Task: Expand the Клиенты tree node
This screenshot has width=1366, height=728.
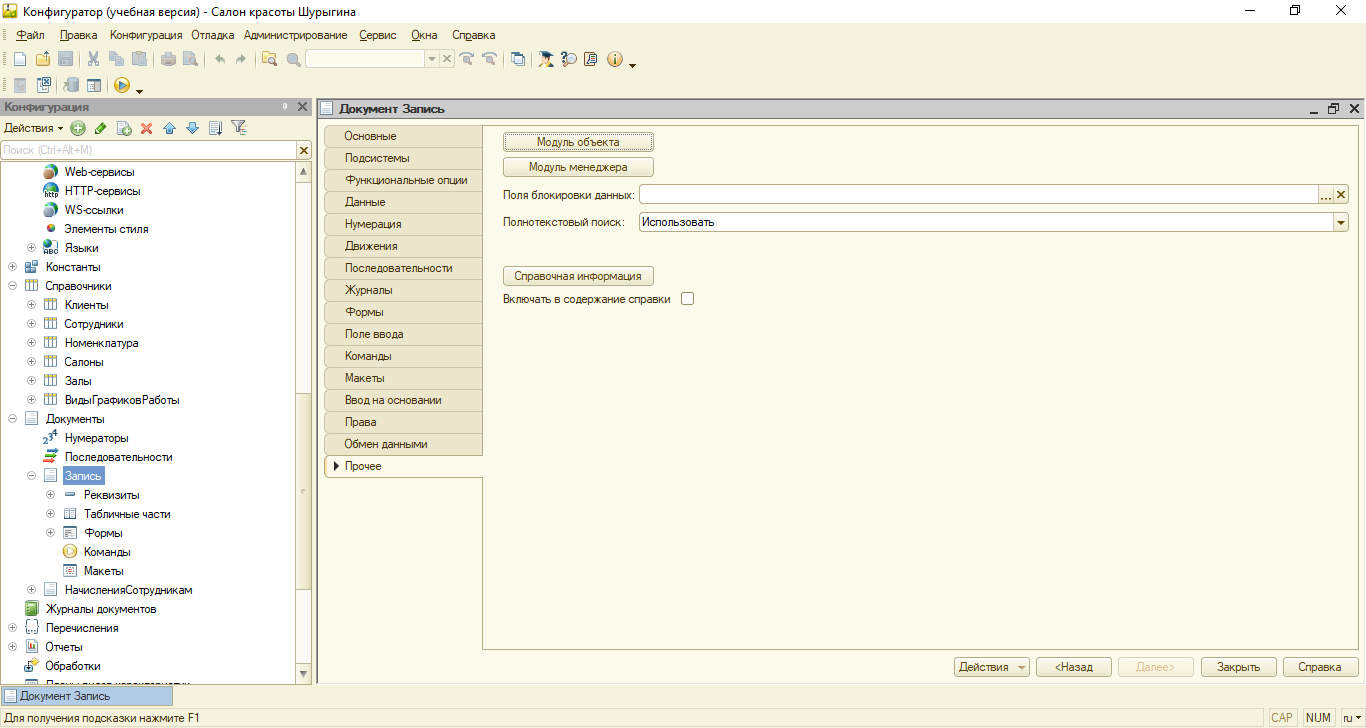Action: coord(32,305)
